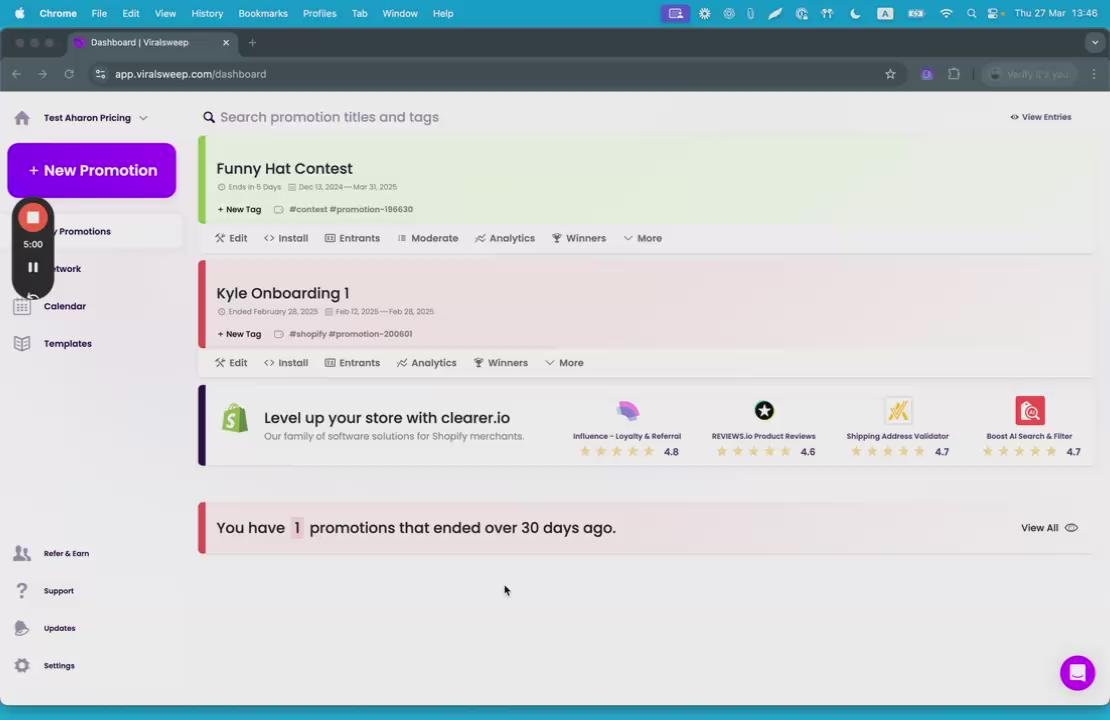The height and width of the screenshot is (720, 1110).
Task: Click the search magnifier icon
Action: pos(209,118)
